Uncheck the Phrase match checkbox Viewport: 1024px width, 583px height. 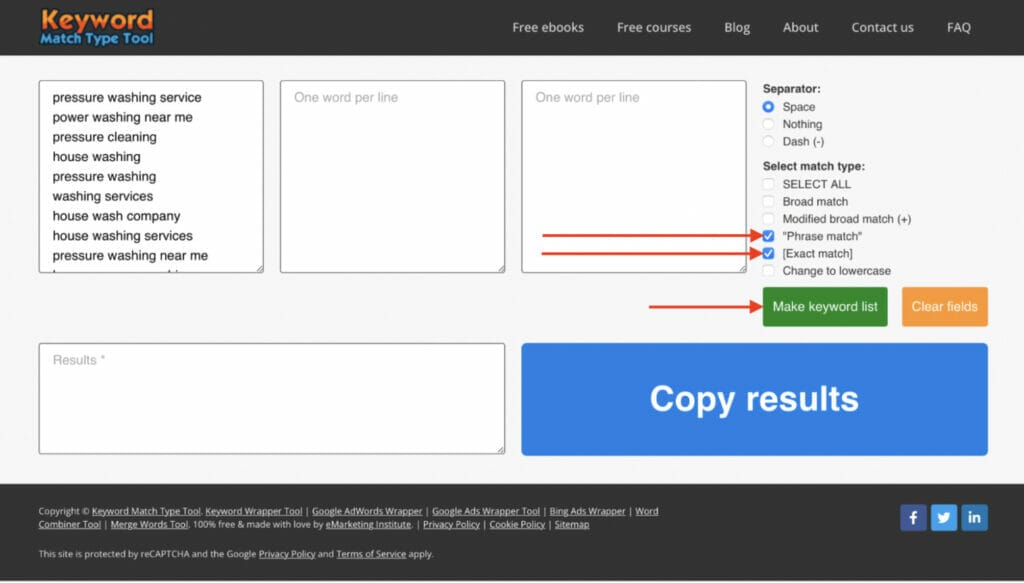coord(768,236)
